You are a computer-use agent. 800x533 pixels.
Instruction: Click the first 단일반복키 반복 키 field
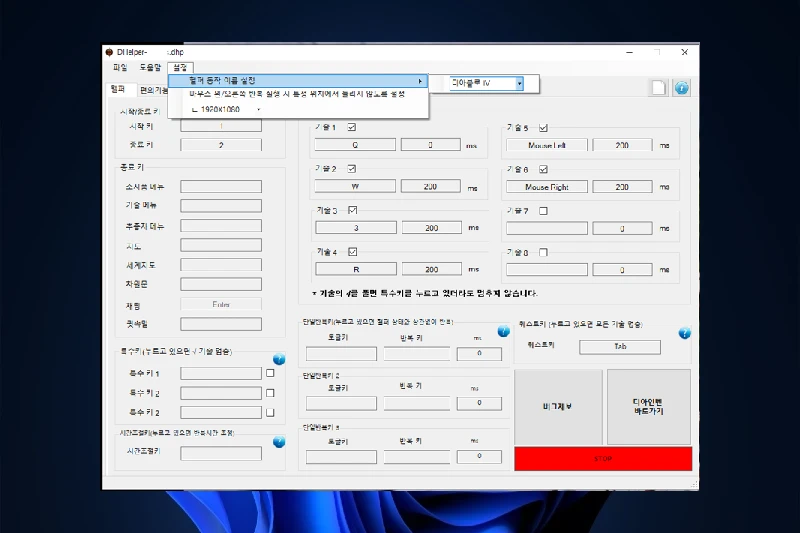(x=417, y=353)
